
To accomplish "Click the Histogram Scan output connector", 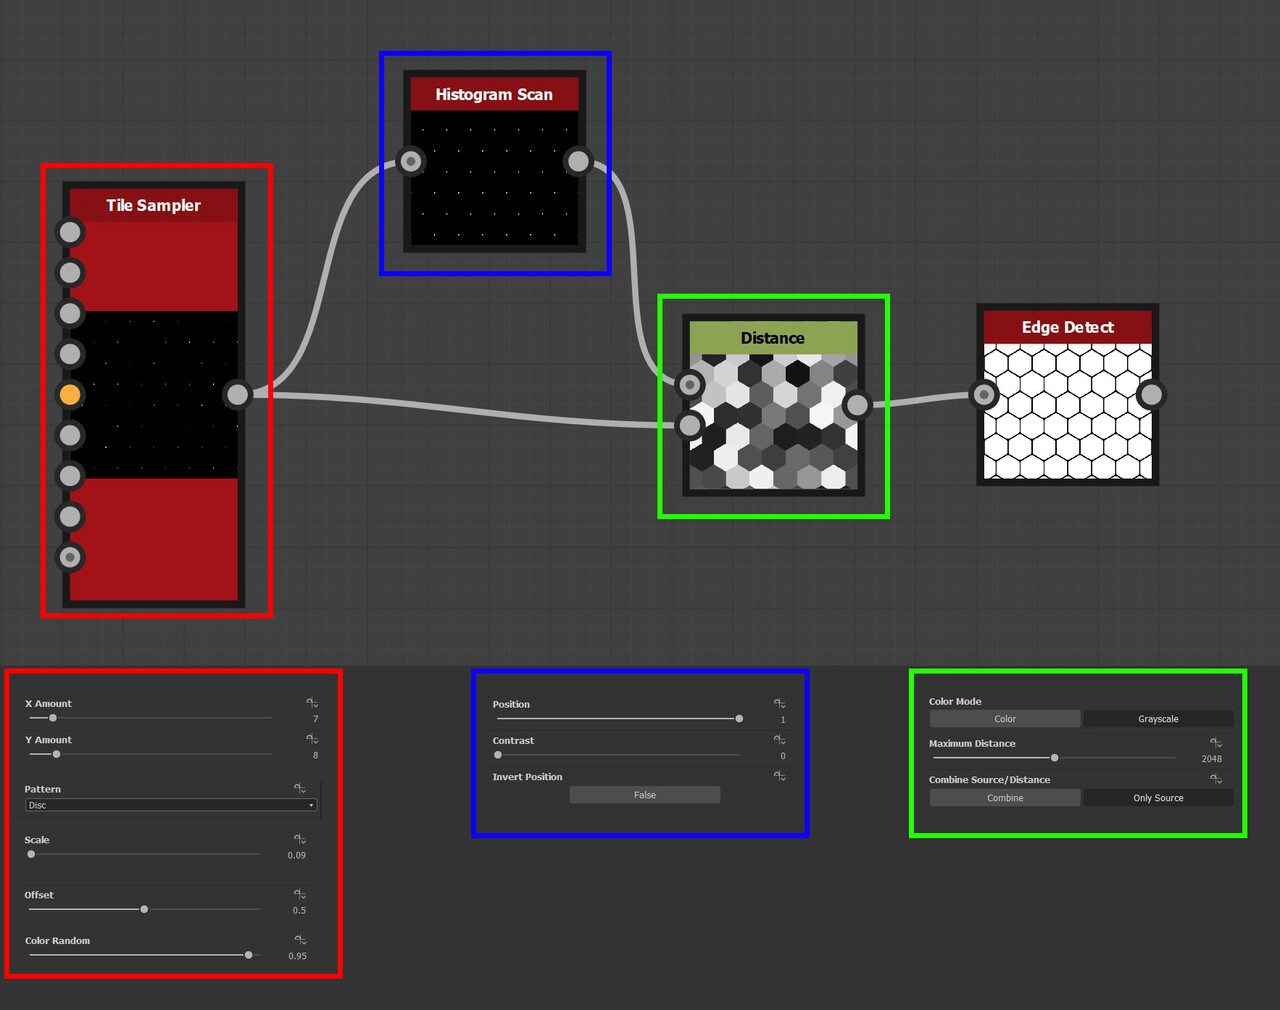I will 578,160.
